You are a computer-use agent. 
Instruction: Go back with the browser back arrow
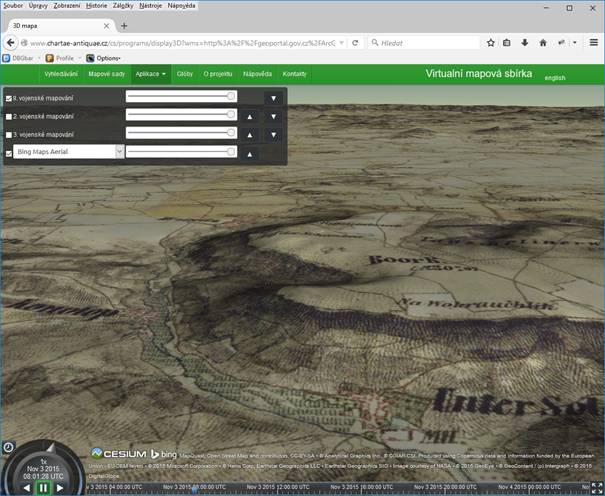[11, 43]
